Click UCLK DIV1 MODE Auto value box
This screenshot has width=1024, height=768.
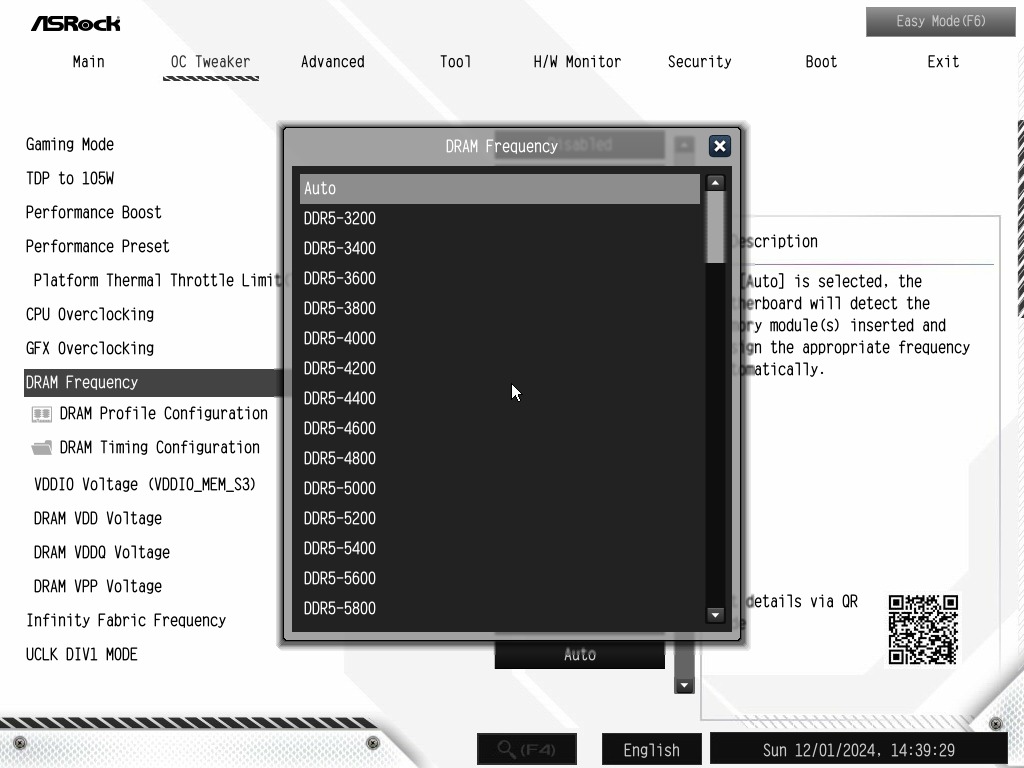point(579,654)
